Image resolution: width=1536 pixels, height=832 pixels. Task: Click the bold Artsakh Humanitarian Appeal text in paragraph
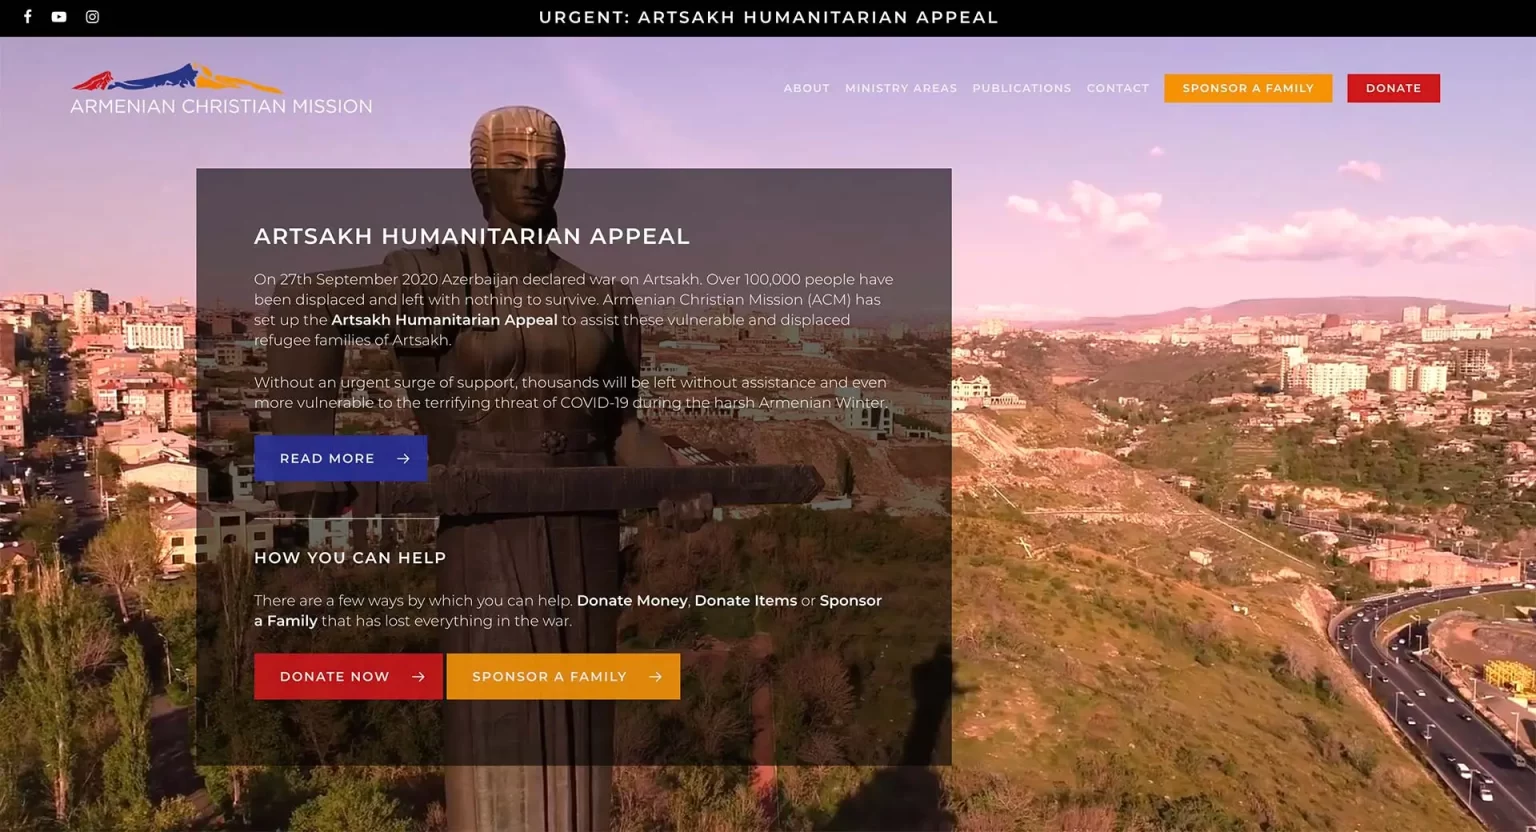tap(444, 320)
